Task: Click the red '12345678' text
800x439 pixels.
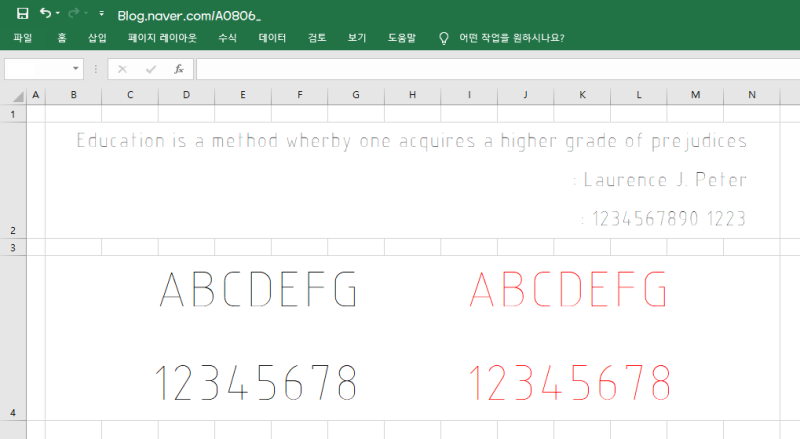Action: point(569,383)
